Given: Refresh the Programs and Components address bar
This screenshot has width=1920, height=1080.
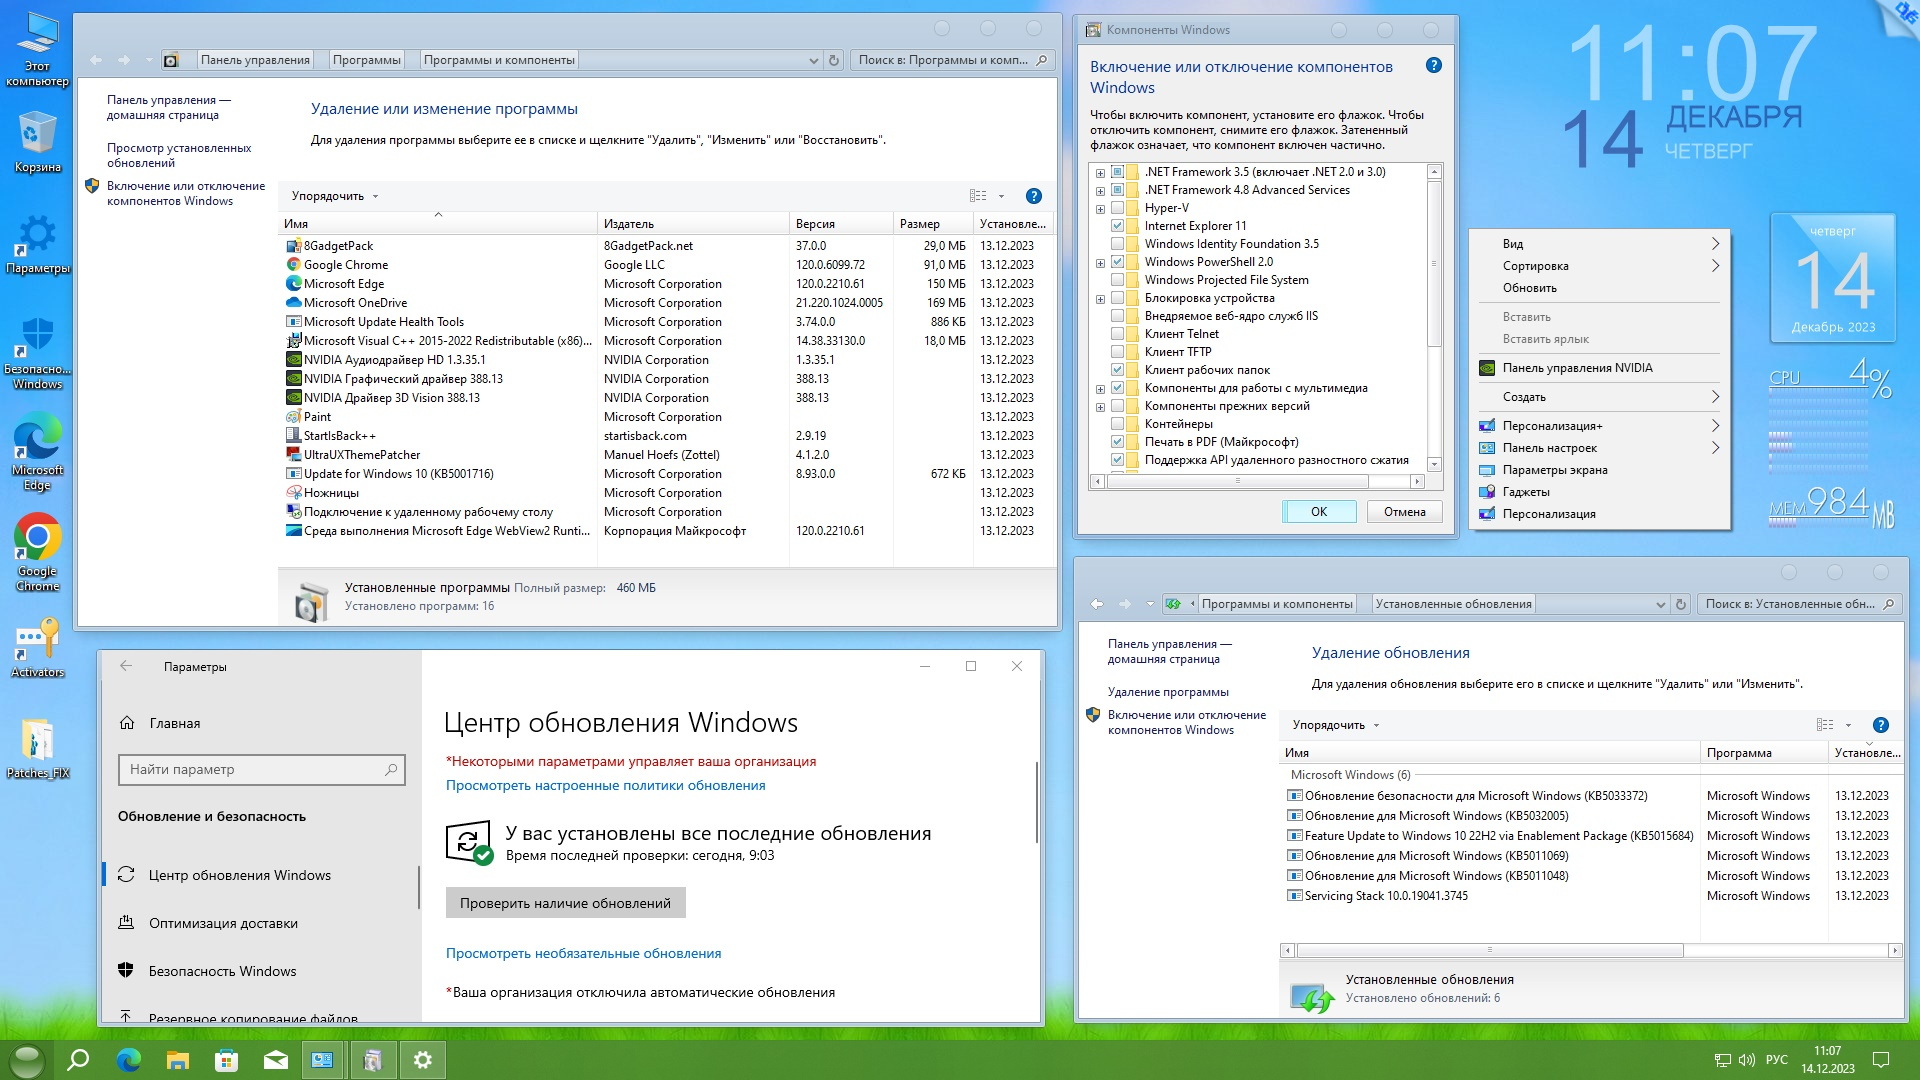Looking at the screenshot, I should click(834, 60).
